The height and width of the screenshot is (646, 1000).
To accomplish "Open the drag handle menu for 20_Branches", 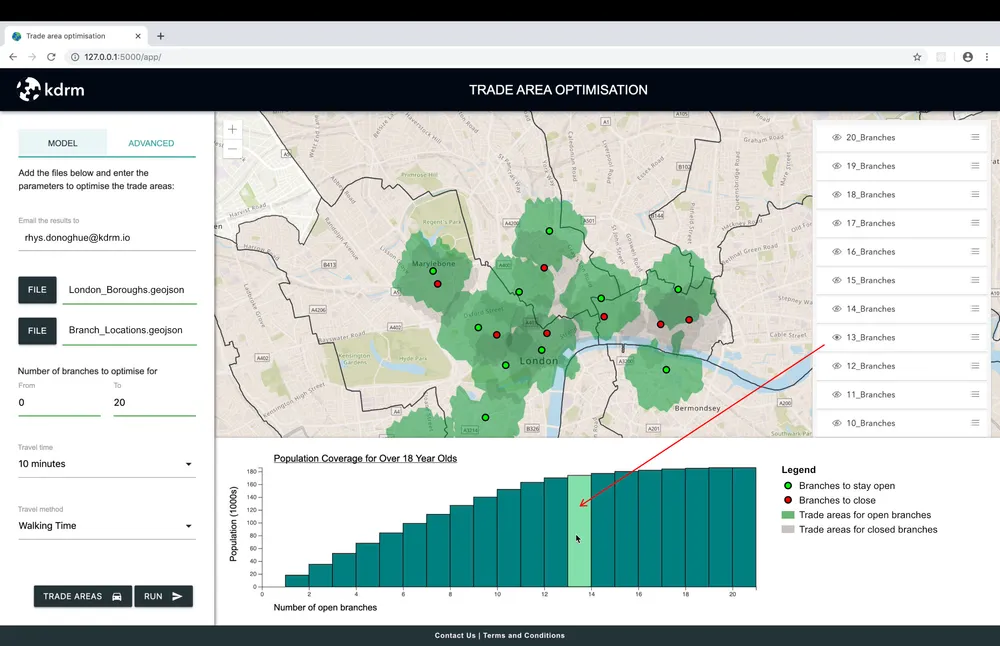I will 975,138.
